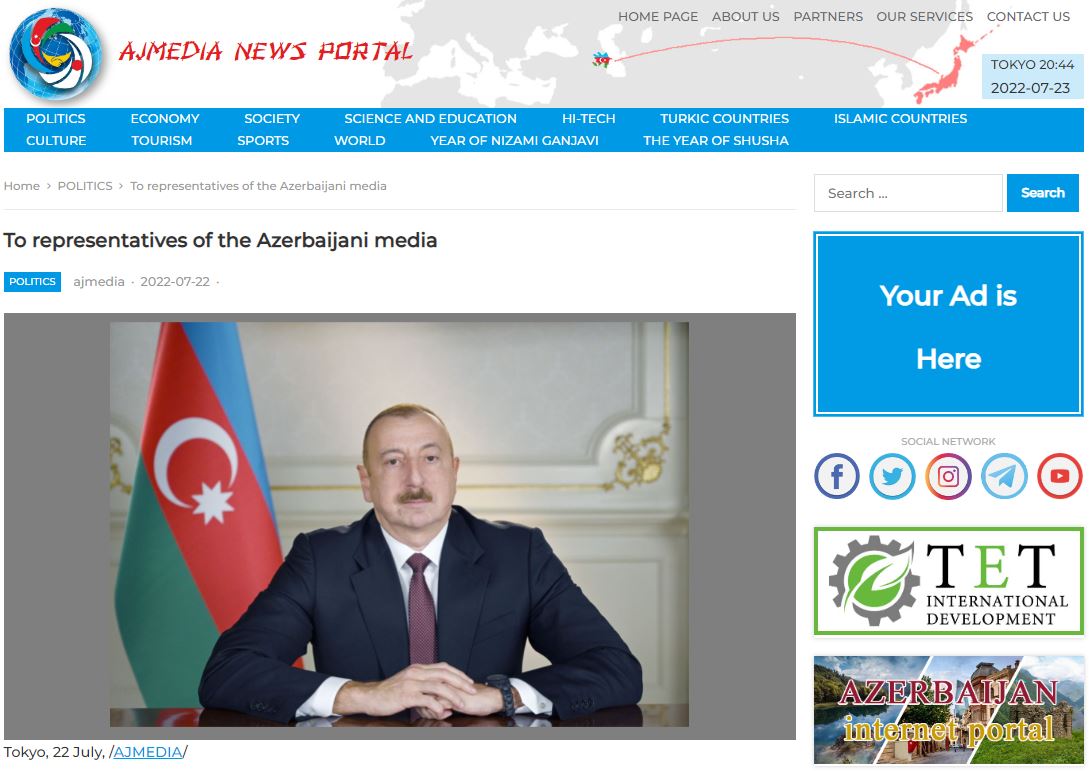The width and height of the screenshot is (1089, 773).
Task: Open CONTACT US page
Action: pyautogui.click(x=1028, y=17)
